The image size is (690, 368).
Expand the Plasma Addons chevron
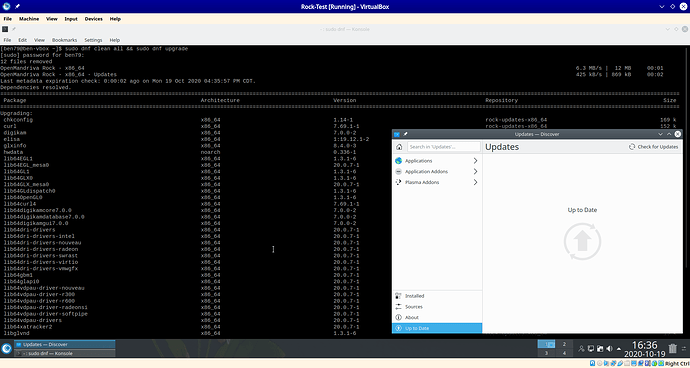(x=475, y=182)
